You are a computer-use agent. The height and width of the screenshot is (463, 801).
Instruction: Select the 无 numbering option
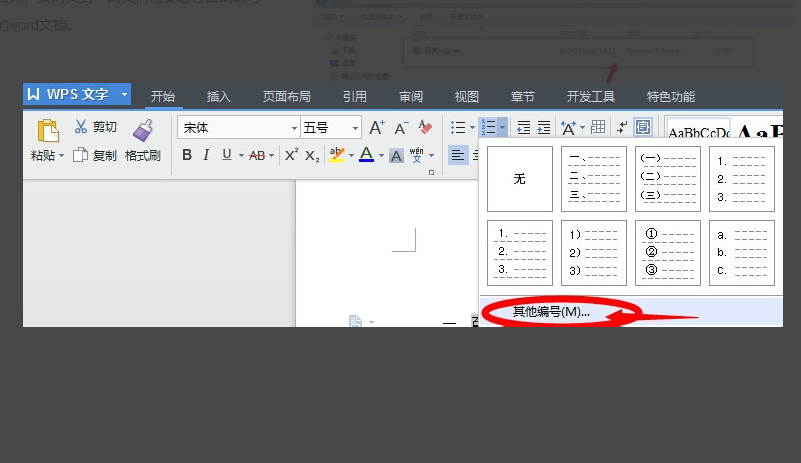[x=520, y=179]
